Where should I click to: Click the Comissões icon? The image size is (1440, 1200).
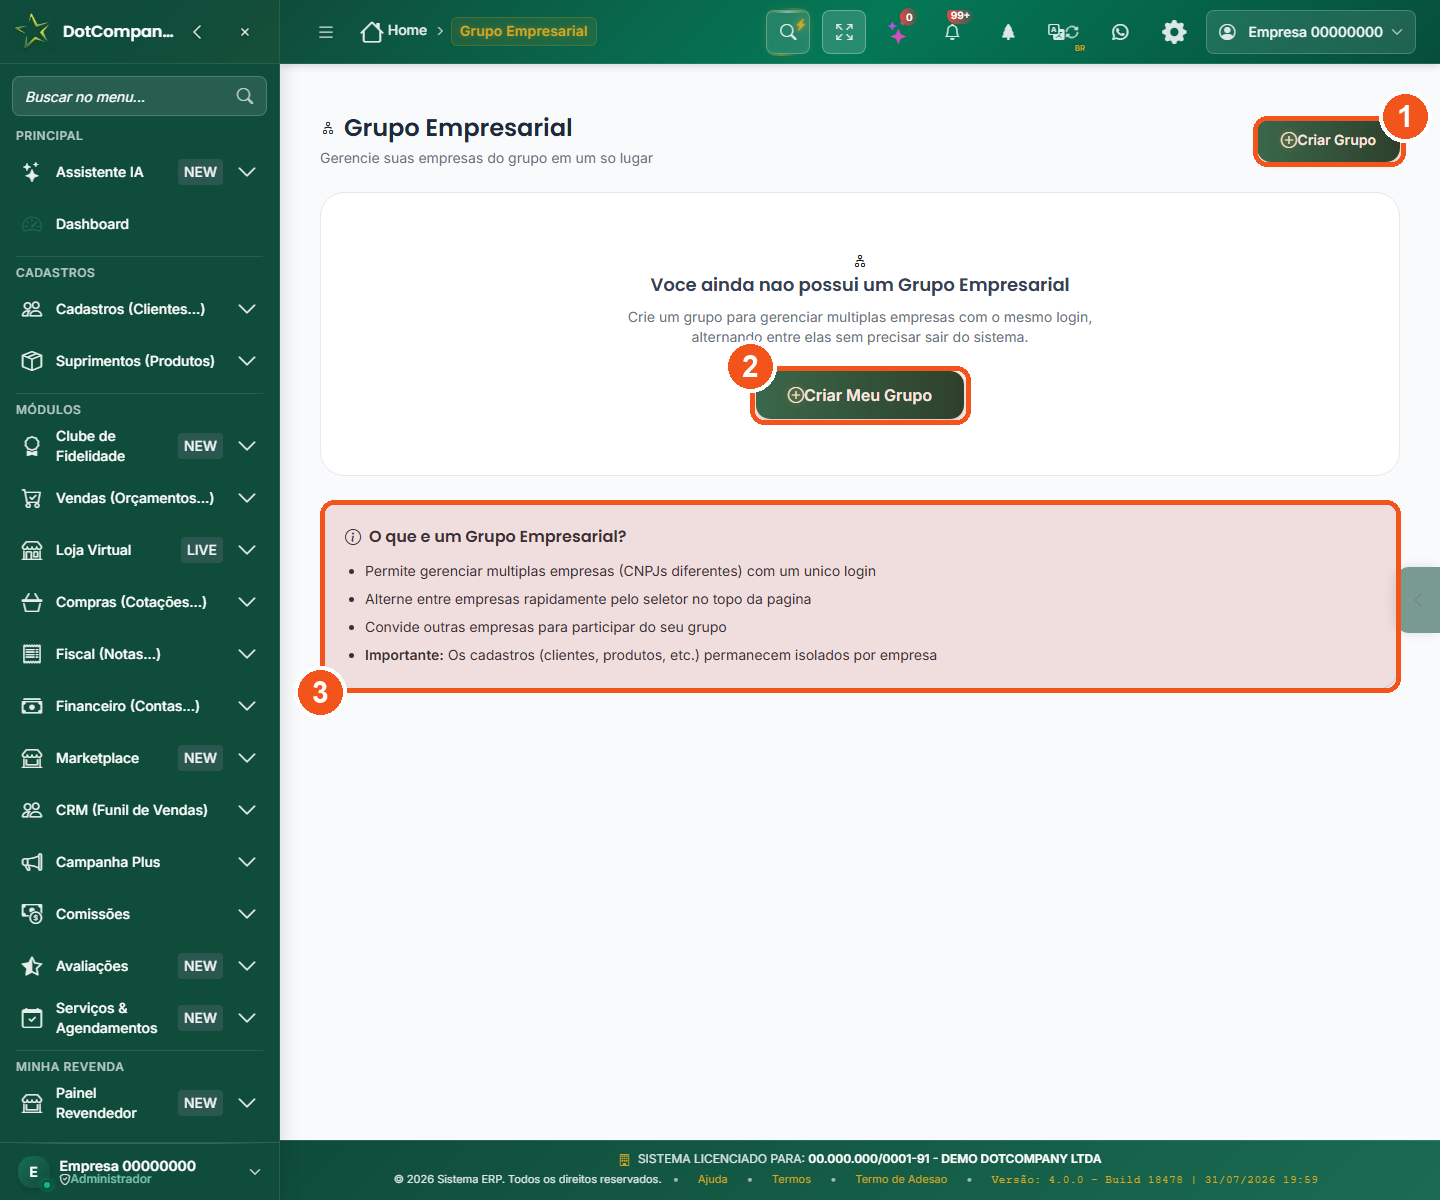coord(32,914)
